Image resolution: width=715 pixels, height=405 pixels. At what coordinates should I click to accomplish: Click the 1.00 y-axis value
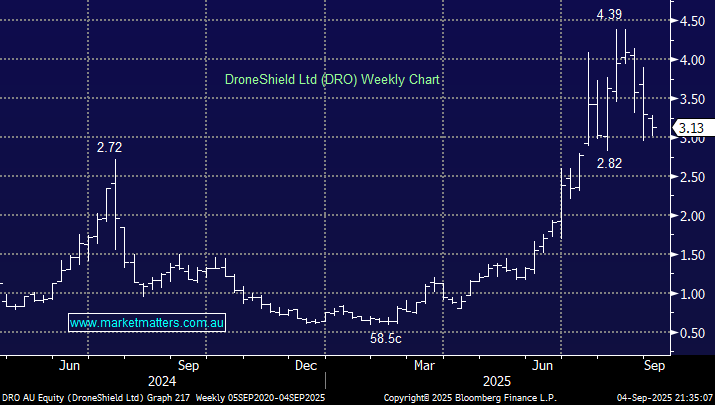[692, 294]
